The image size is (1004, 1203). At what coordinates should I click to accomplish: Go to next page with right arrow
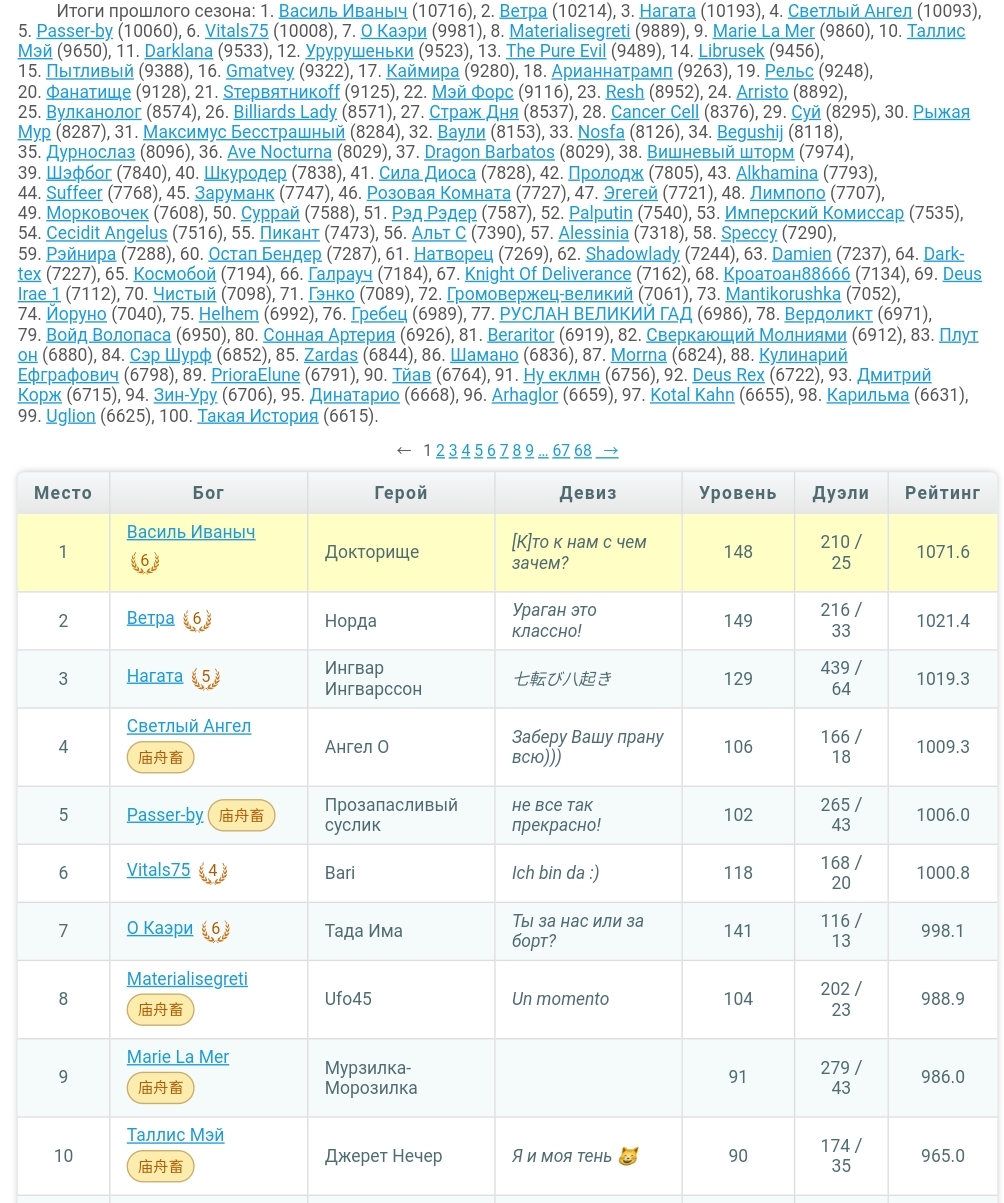(x=608, y=451)
